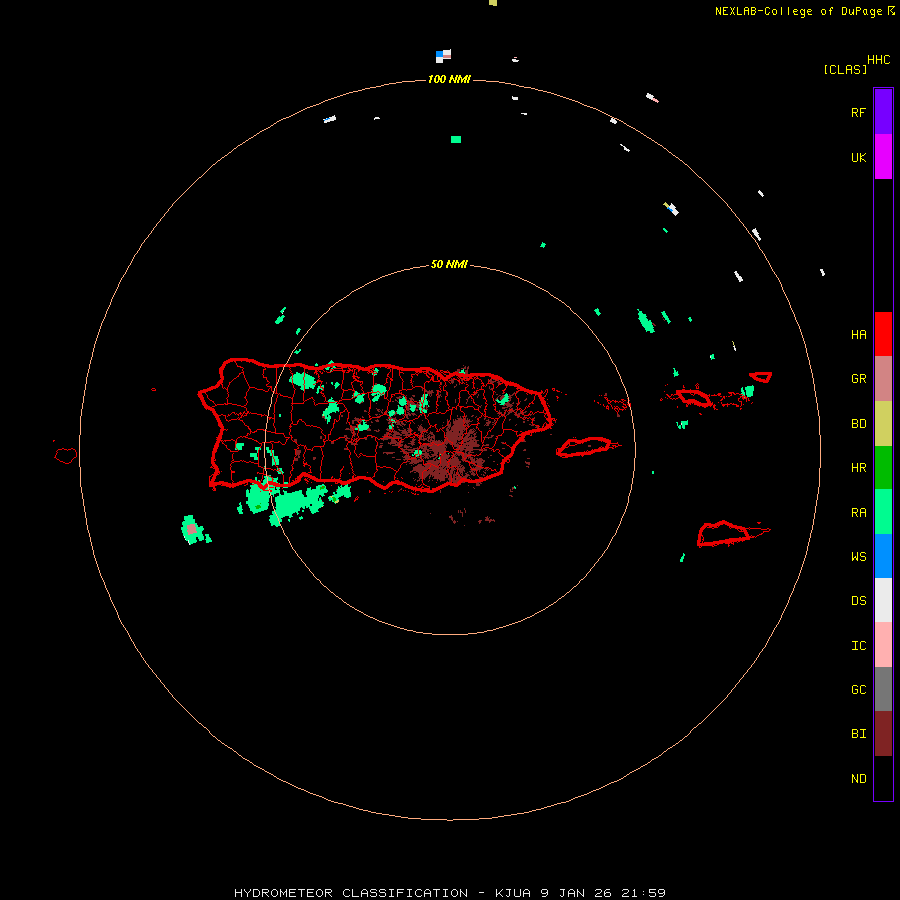
Task: Select the yellow BD legend swatch
Action: pyautogui.click(x=883, y=424)
